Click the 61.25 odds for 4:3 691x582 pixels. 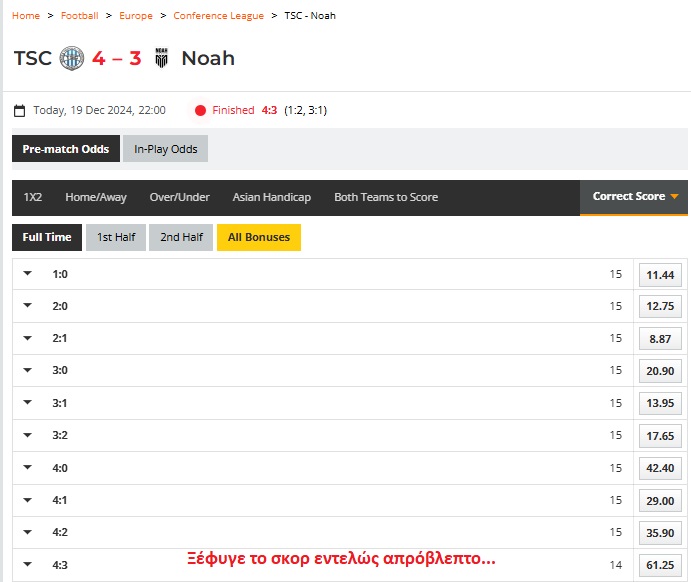coord(660,565)
